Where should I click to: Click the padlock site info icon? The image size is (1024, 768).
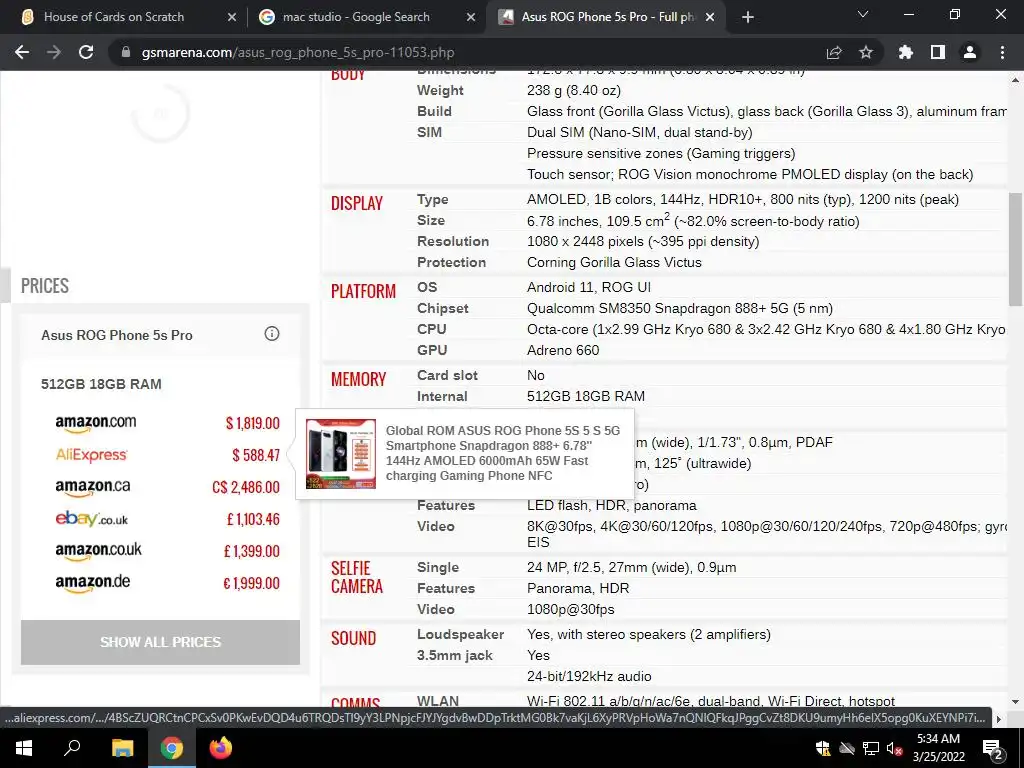(126, 52)
